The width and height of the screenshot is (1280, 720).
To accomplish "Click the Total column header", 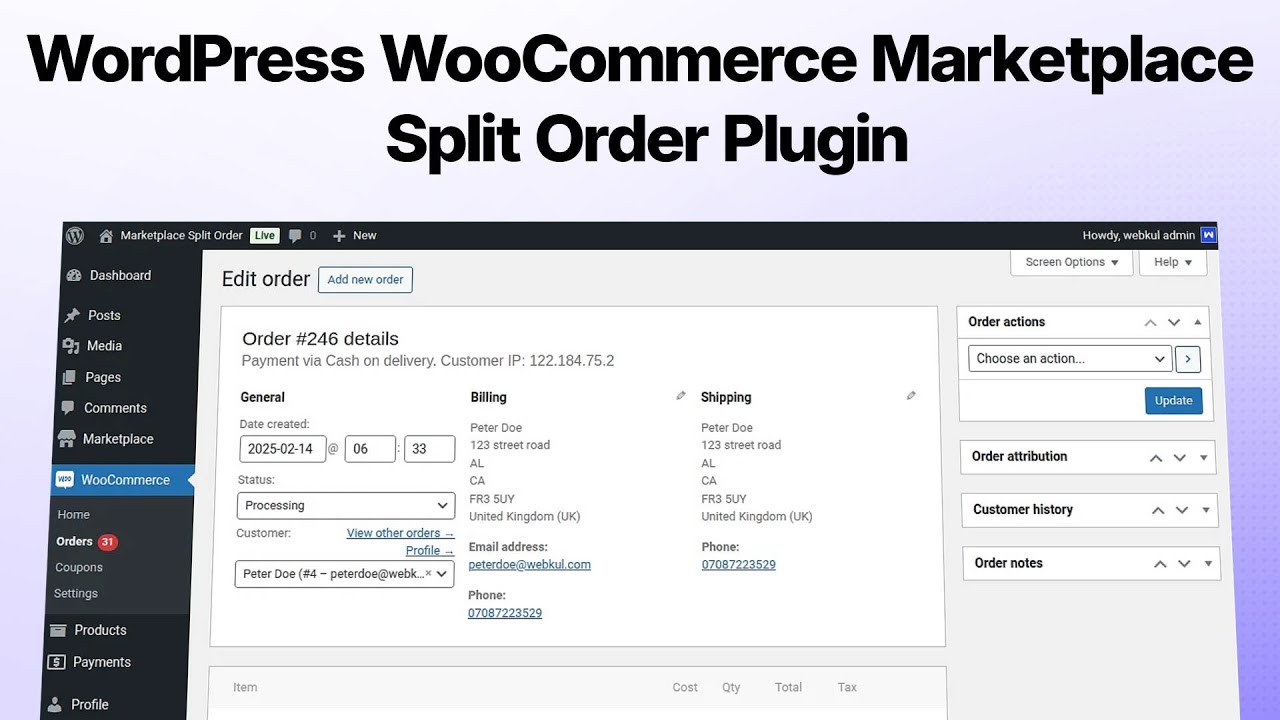I will pos(788,687).
